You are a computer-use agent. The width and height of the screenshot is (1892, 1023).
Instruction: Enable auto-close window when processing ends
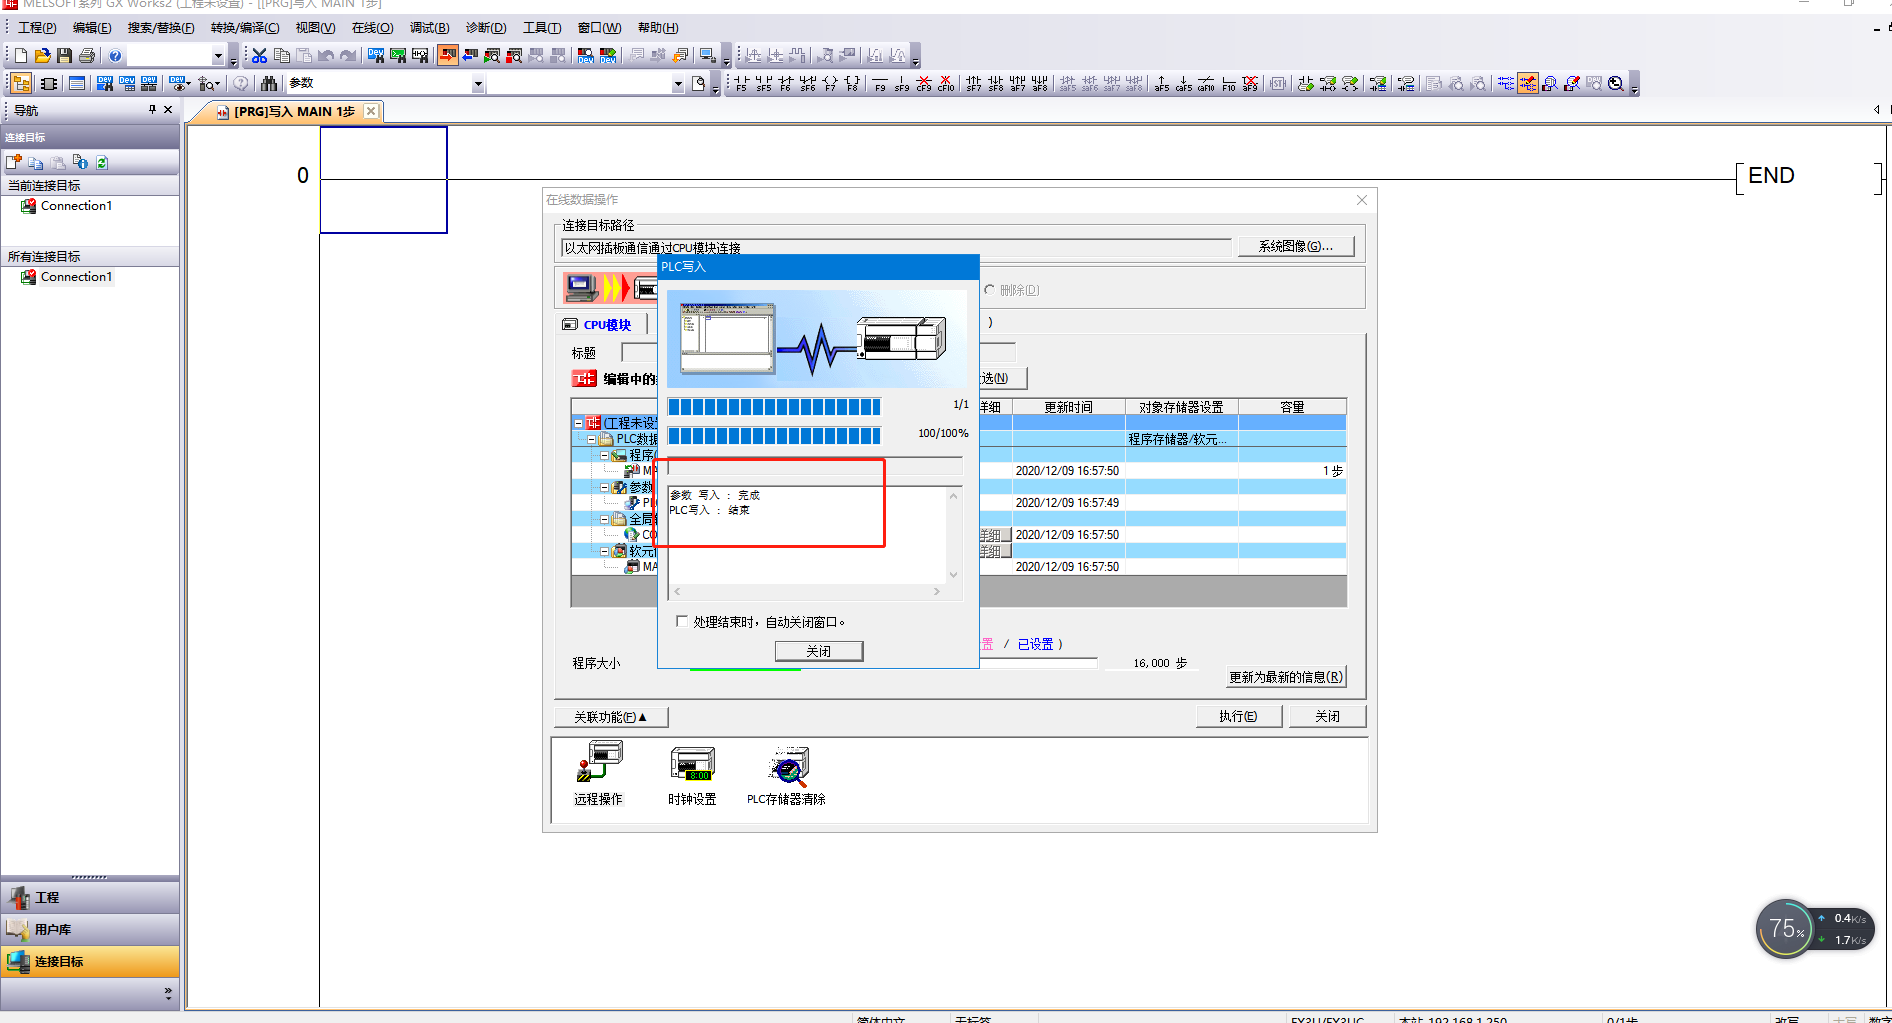point(682,622)
